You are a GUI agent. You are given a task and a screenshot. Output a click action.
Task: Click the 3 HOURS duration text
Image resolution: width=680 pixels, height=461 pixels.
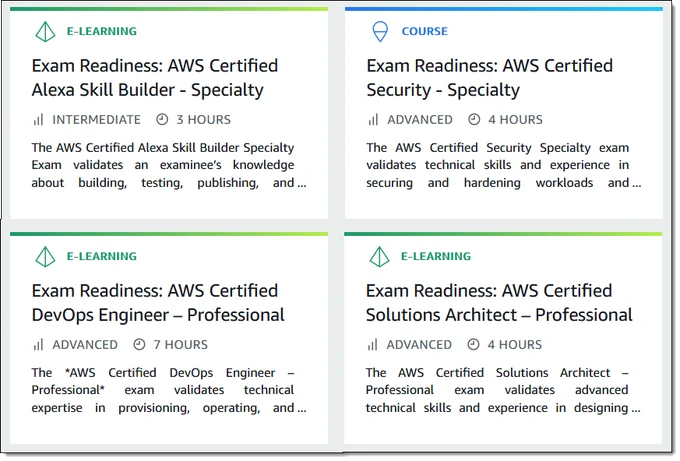tap(203, 120)
